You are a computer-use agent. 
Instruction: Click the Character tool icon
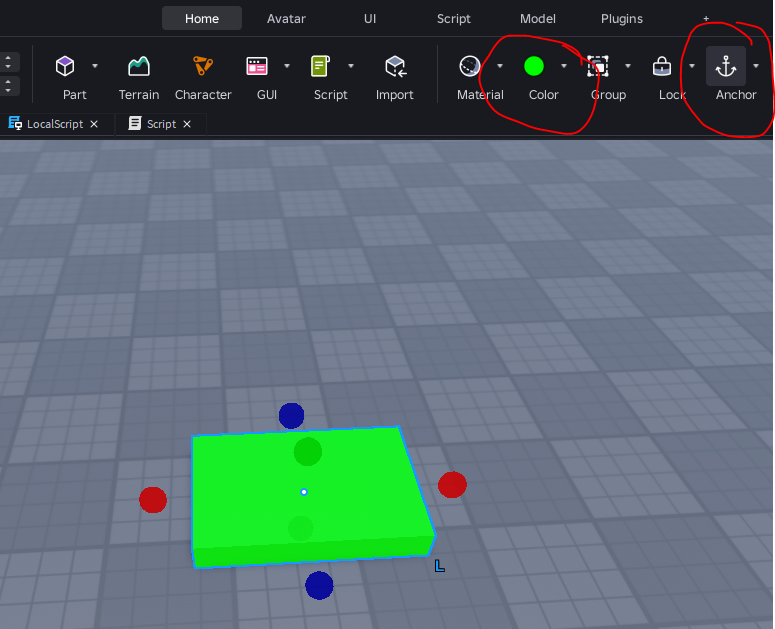click(x=203, y=66)
